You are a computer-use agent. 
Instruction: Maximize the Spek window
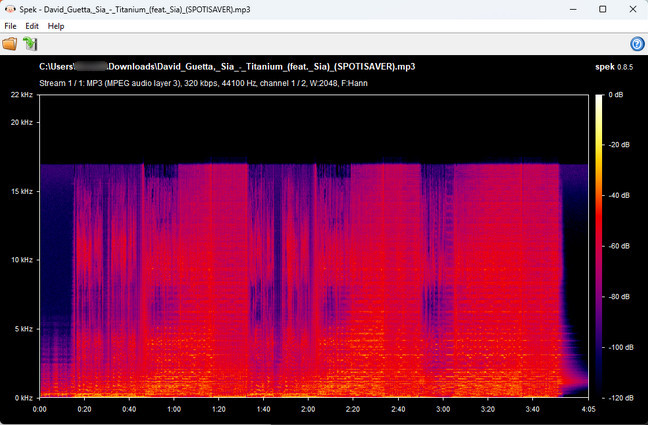point(603,9)
